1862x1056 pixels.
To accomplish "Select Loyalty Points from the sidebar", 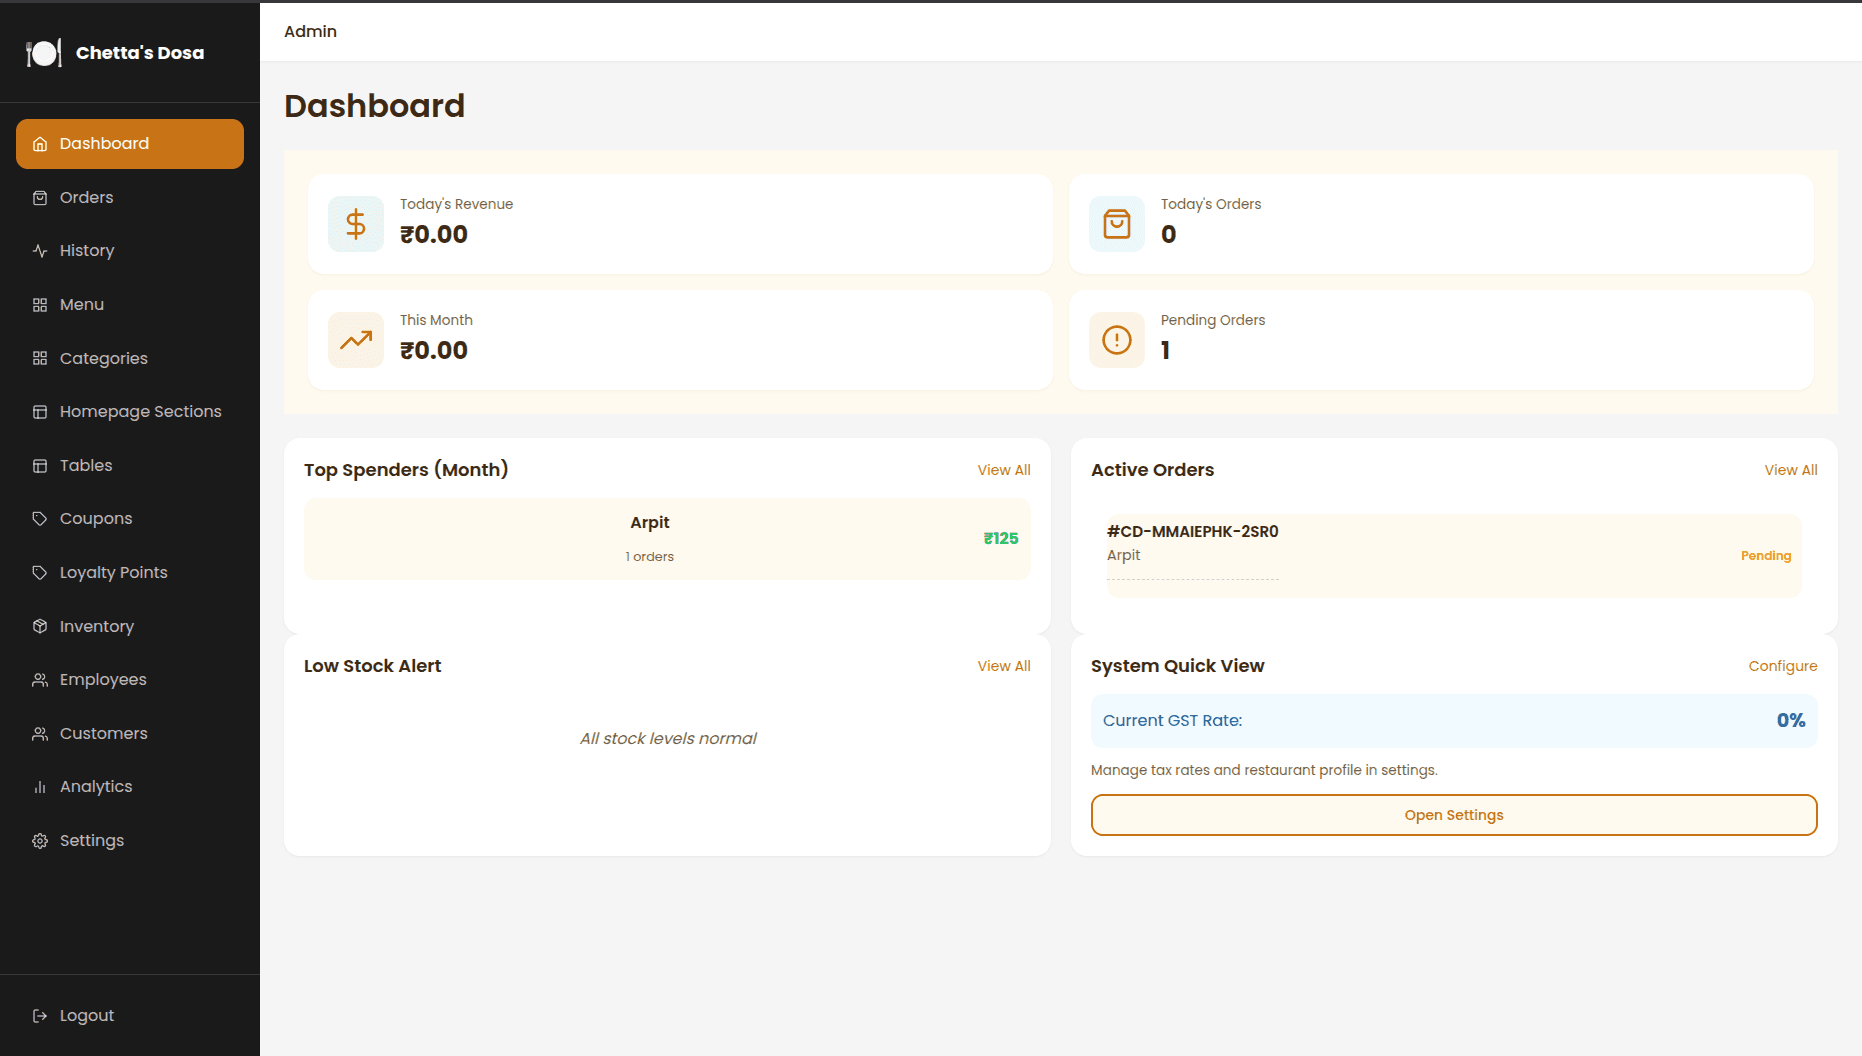I will 113,573.
